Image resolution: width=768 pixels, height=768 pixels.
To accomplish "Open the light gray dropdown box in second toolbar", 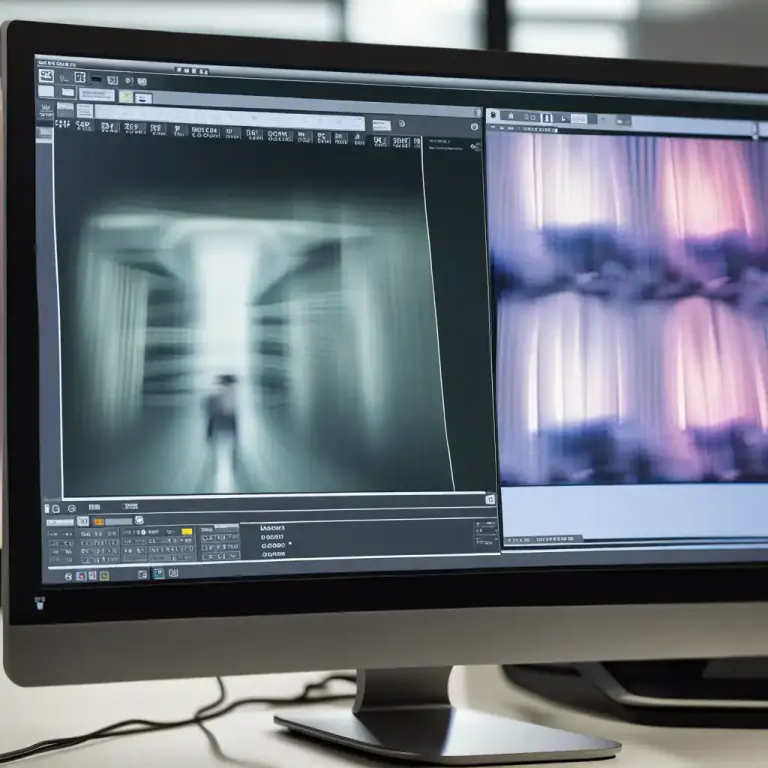I will tap(97, 95).
